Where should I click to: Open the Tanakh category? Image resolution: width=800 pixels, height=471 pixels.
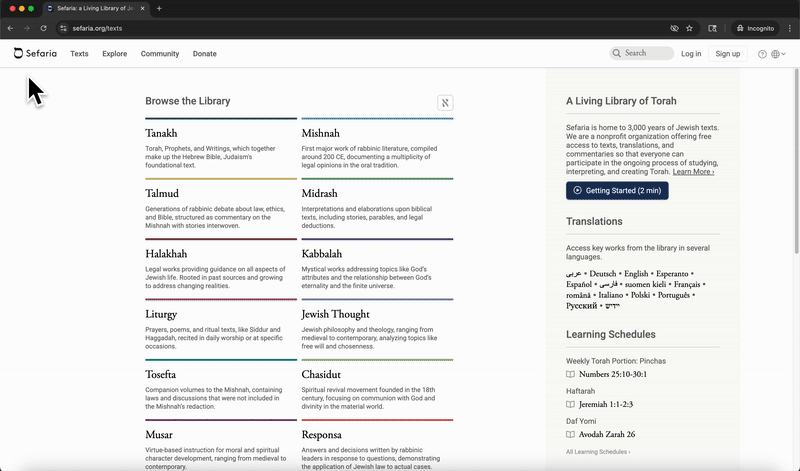click(x=161, y=133)
